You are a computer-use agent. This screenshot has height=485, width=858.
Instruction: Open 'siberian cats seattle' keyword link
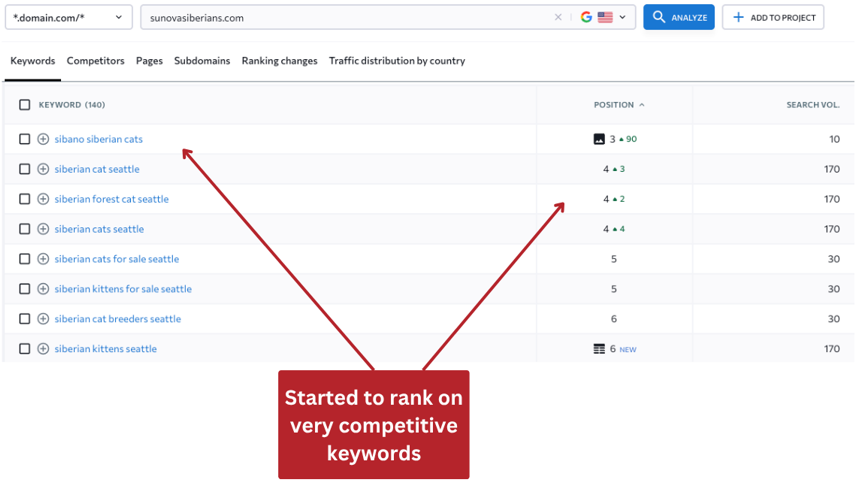[x=99, y=229]
